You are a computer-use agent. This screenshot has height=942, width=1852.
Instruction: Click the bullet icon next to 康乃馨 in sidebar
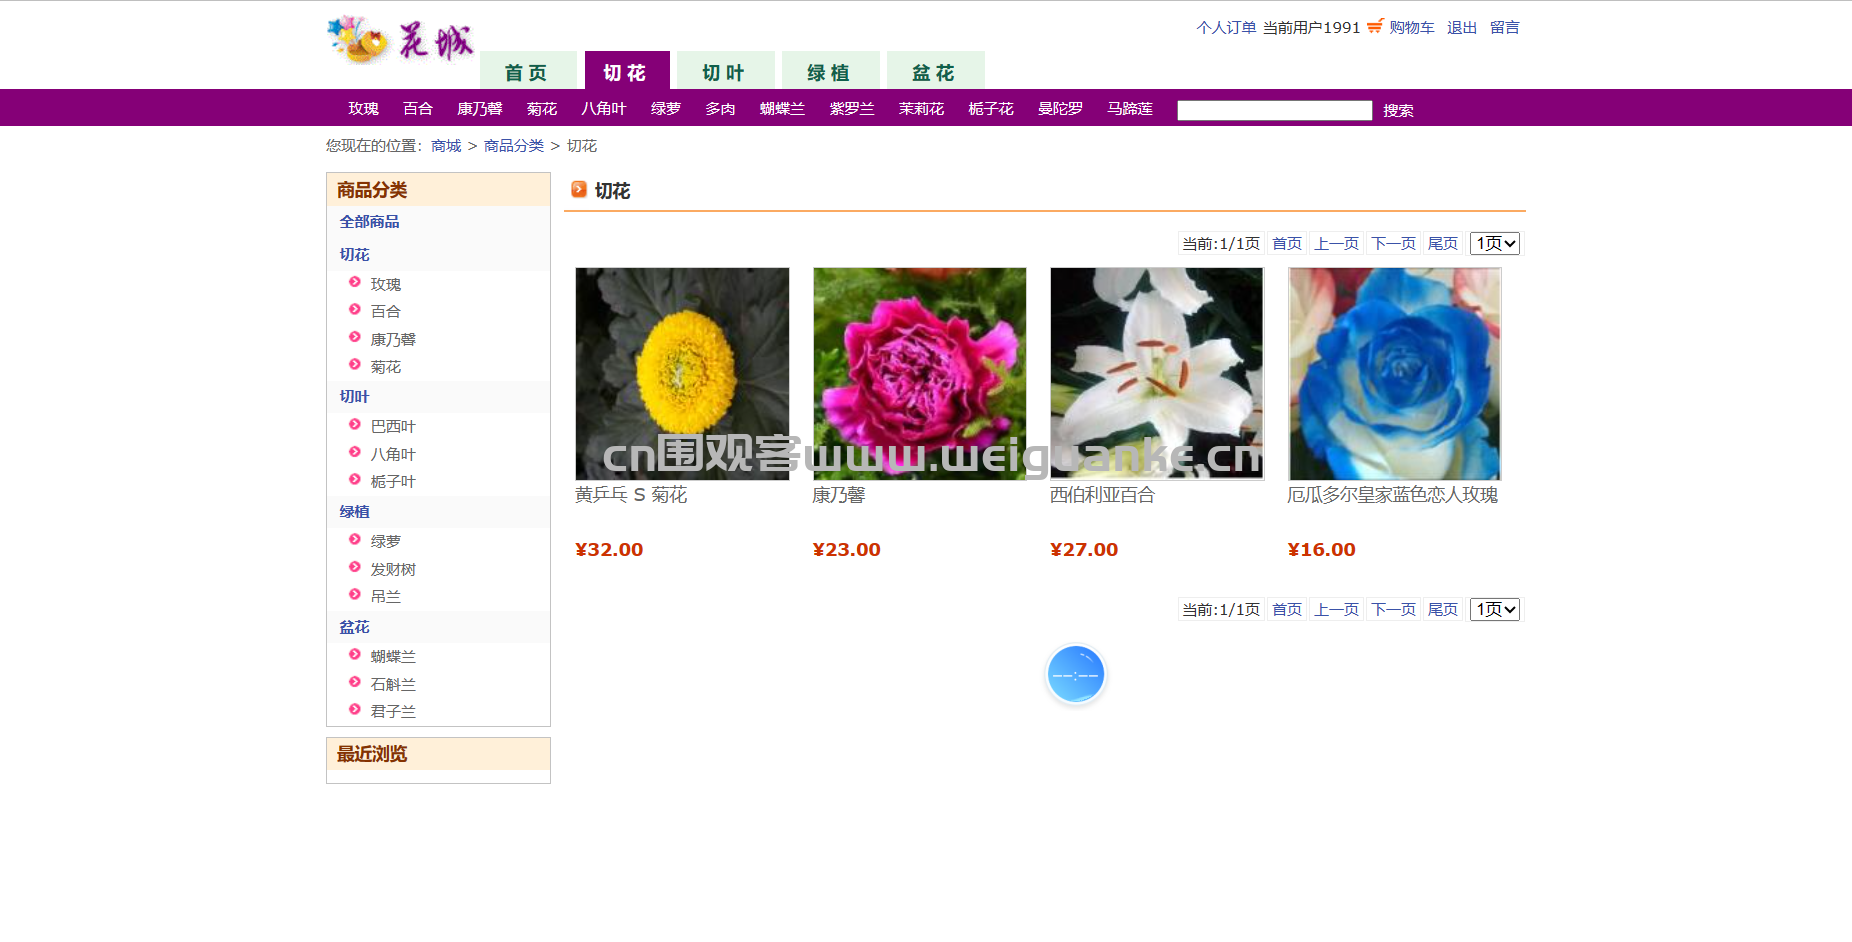tap(355, 337)
